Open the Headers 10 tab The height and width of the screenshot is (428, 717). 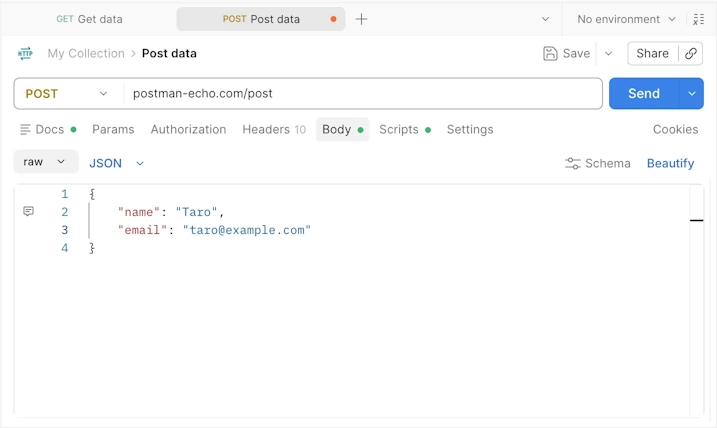tap(274, 130)
